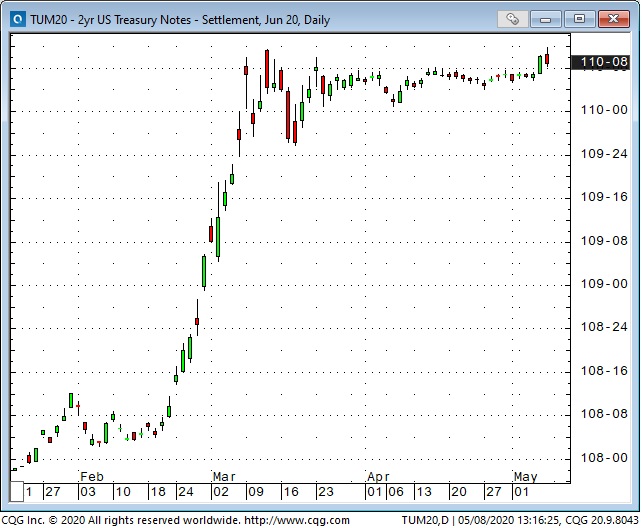Click the chain link icon in title bar
The height and width of the screenshot is (528, 642).
(x=513, y=19)
